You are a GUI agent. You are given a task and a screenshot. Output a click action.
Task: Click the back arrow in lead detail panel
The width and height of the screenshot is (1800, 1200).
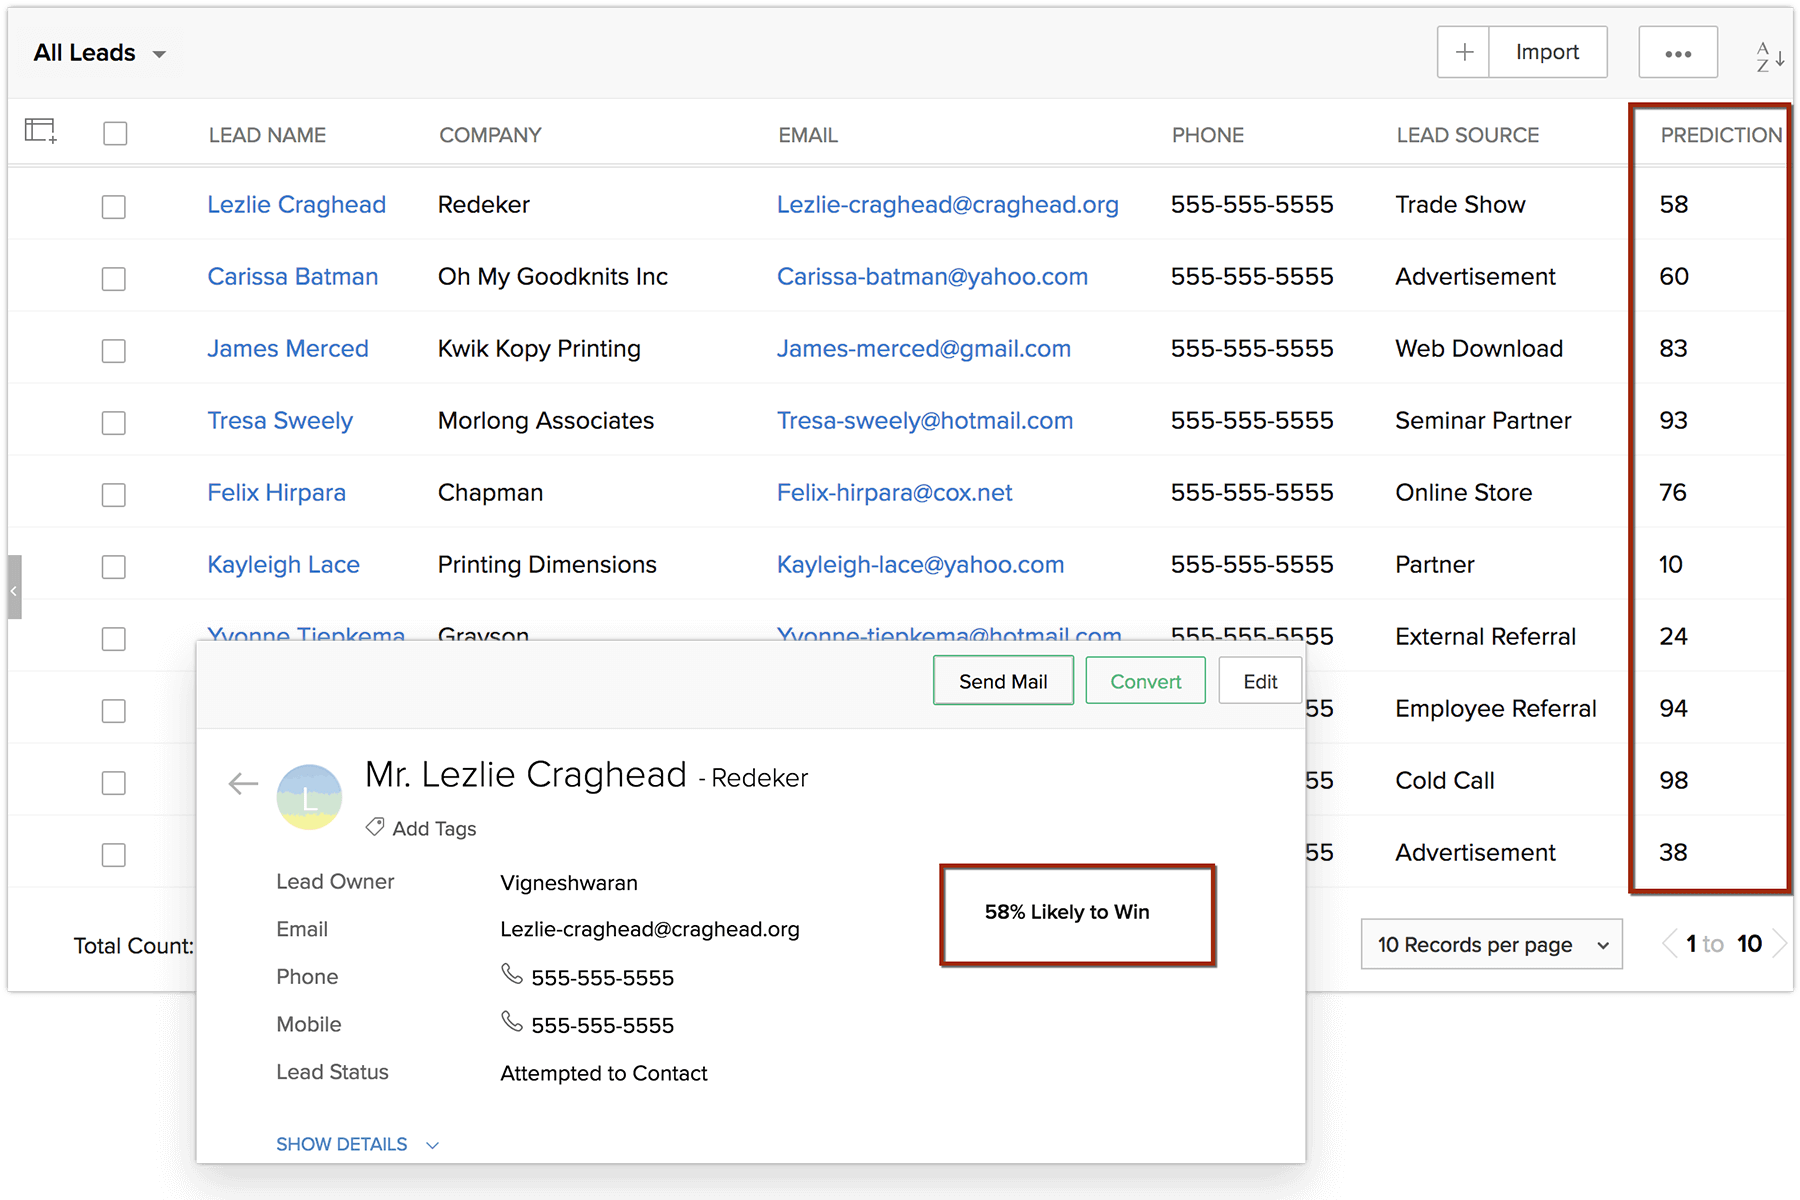click(243, 784)
